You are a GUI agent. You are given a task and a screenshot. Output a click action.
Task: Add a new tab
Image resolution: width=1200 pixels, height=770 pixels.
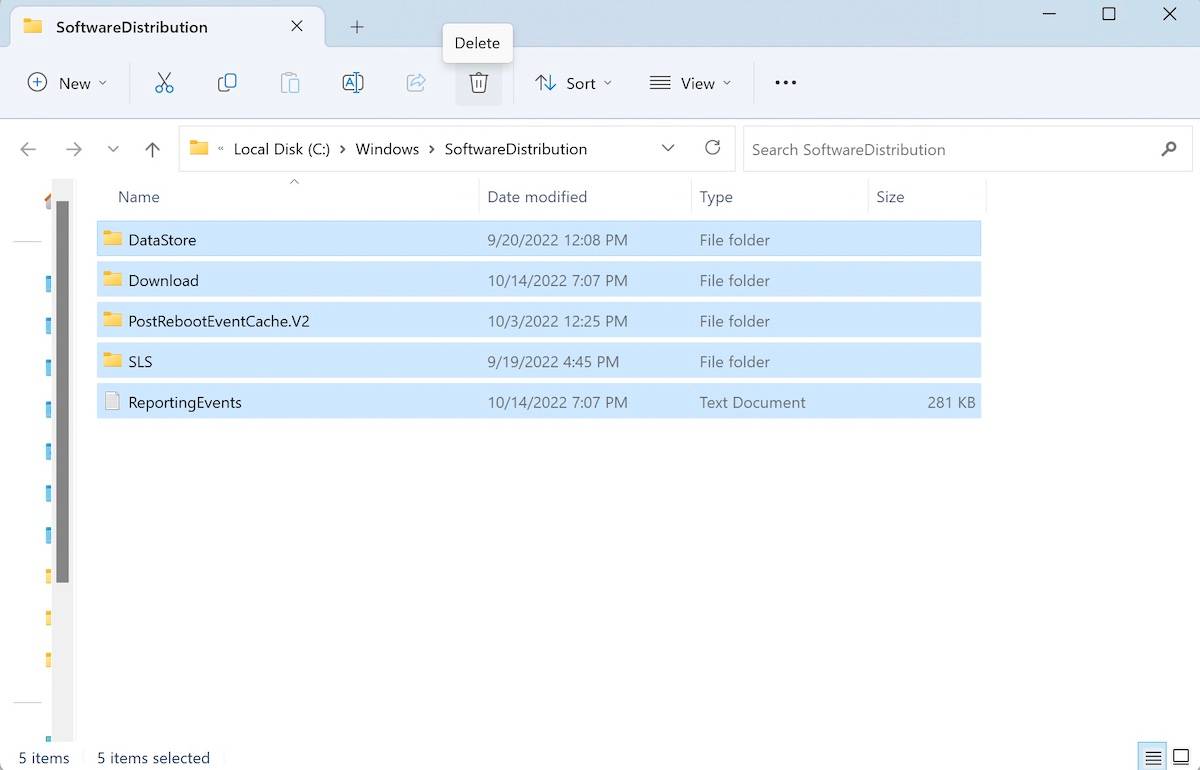click(357, 27)
